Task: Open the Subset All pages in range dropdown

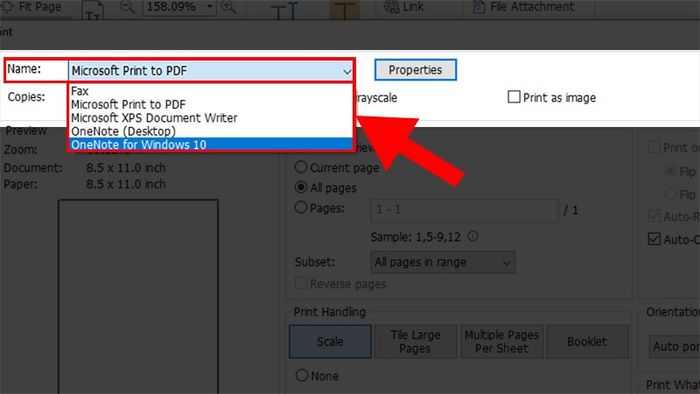Action: [x=443, y=262]
